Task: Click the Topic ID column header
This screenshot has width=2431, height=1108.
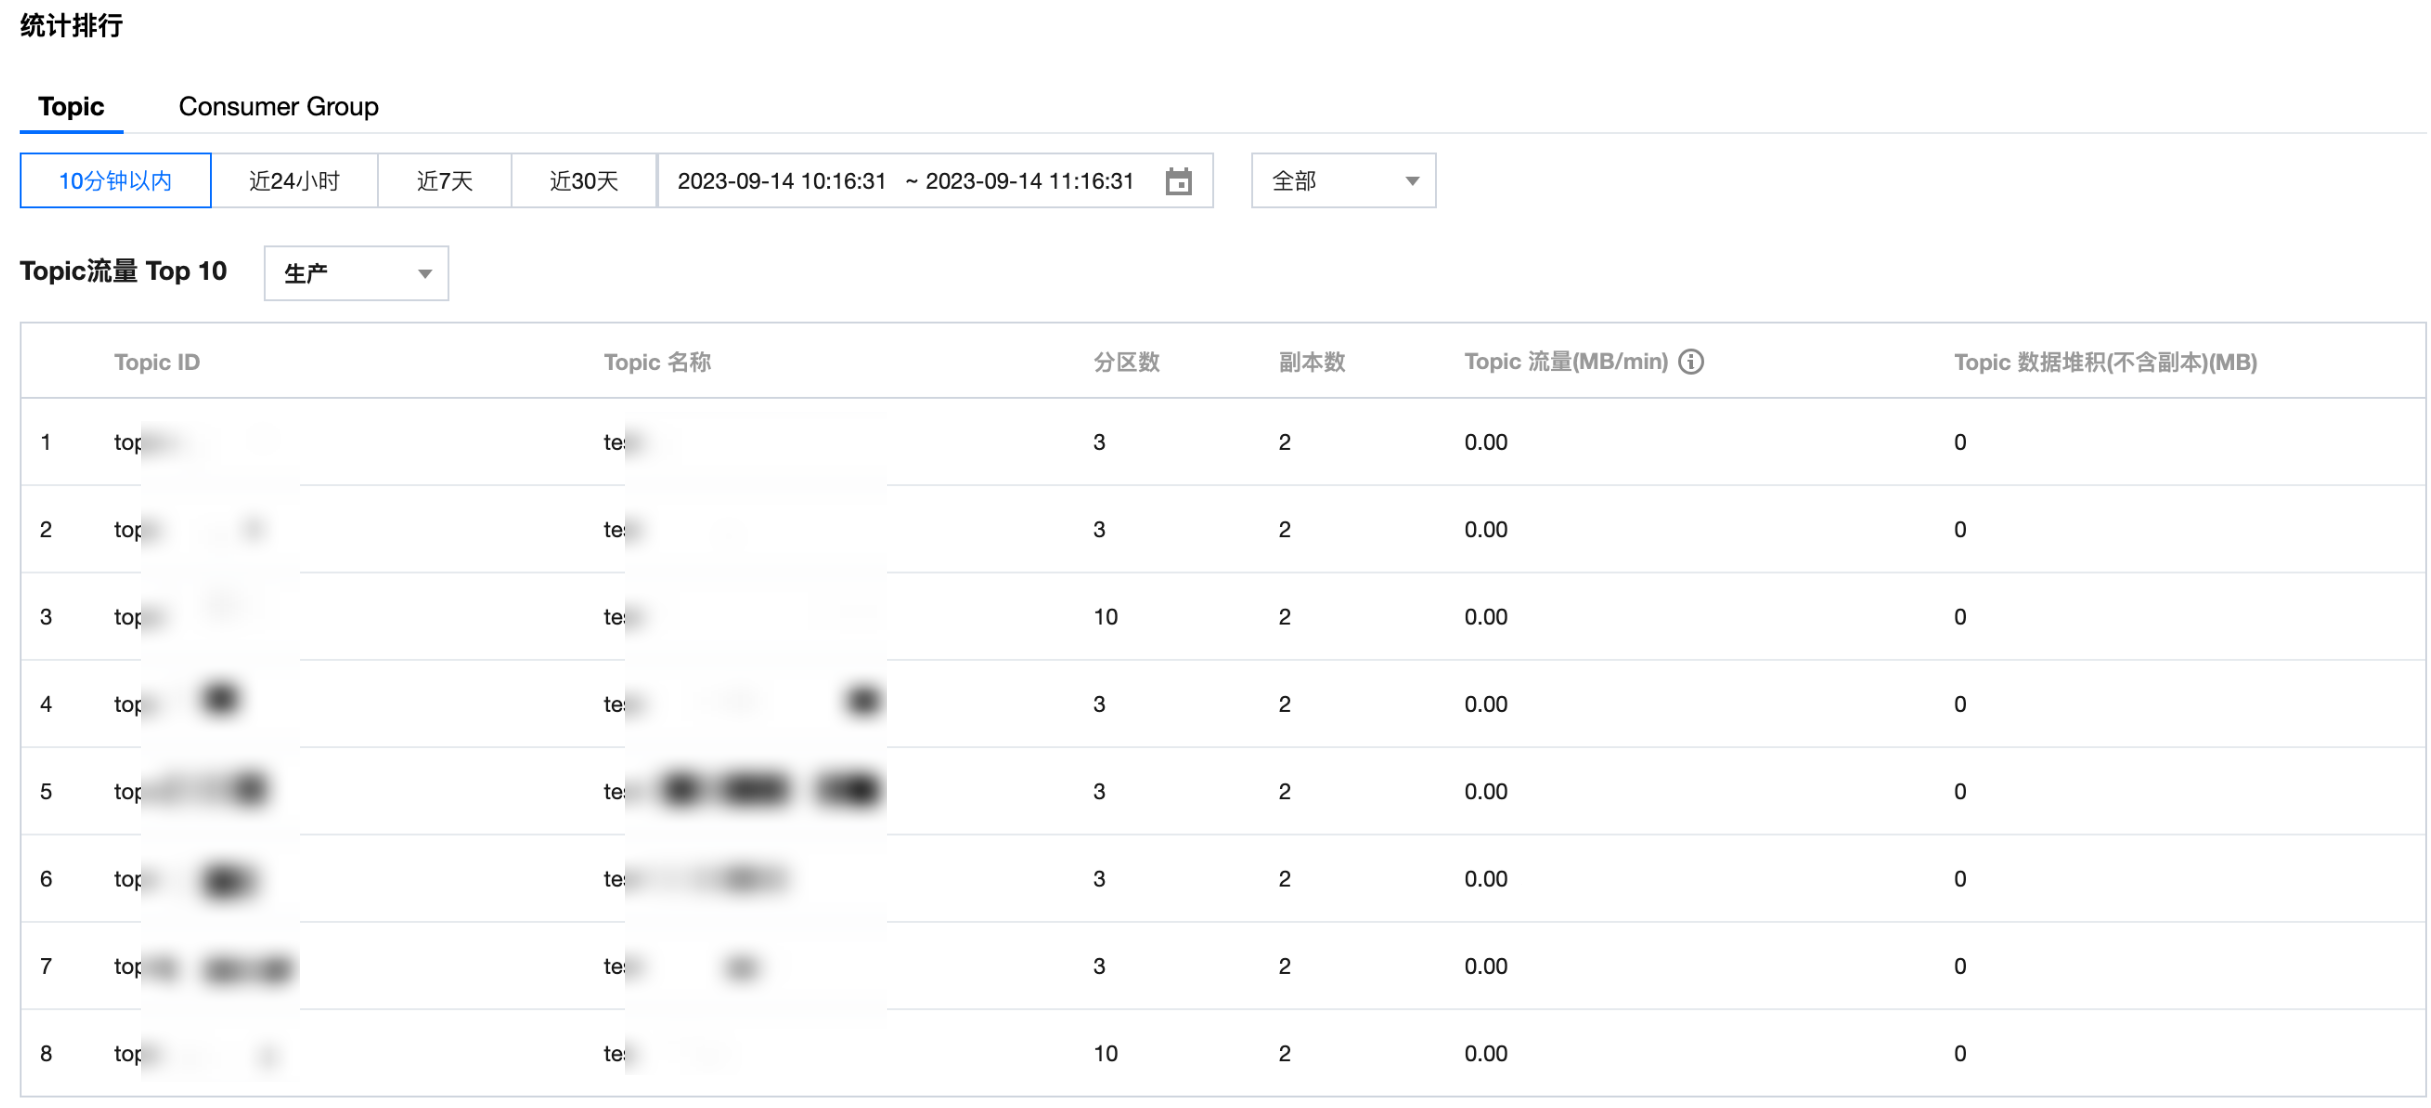Action: click(x=157, y=362)
